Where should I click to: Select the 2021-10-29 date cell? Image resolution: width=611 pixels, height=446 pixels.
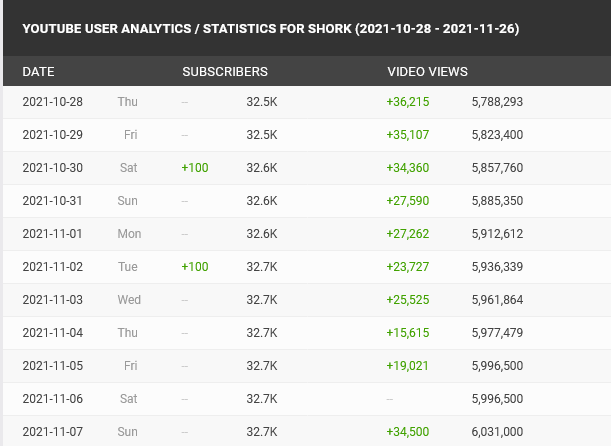click(52, 135)
